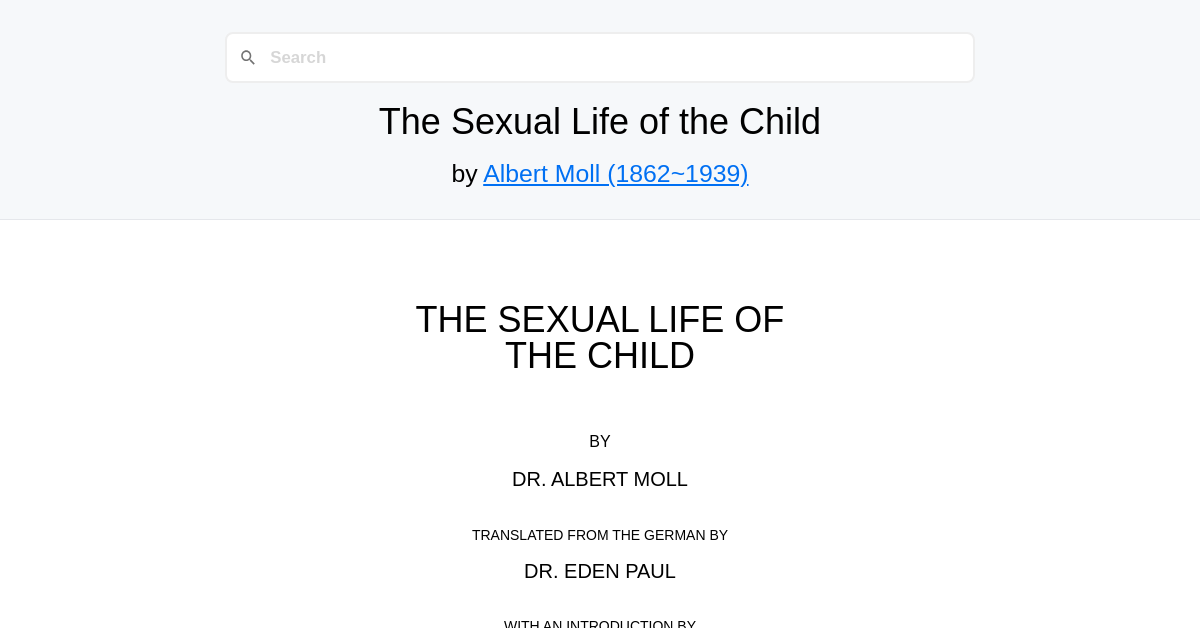Click the header title The Sexual Life of the Child
This screenshot has height=628, width=1200.
[599, 121]
